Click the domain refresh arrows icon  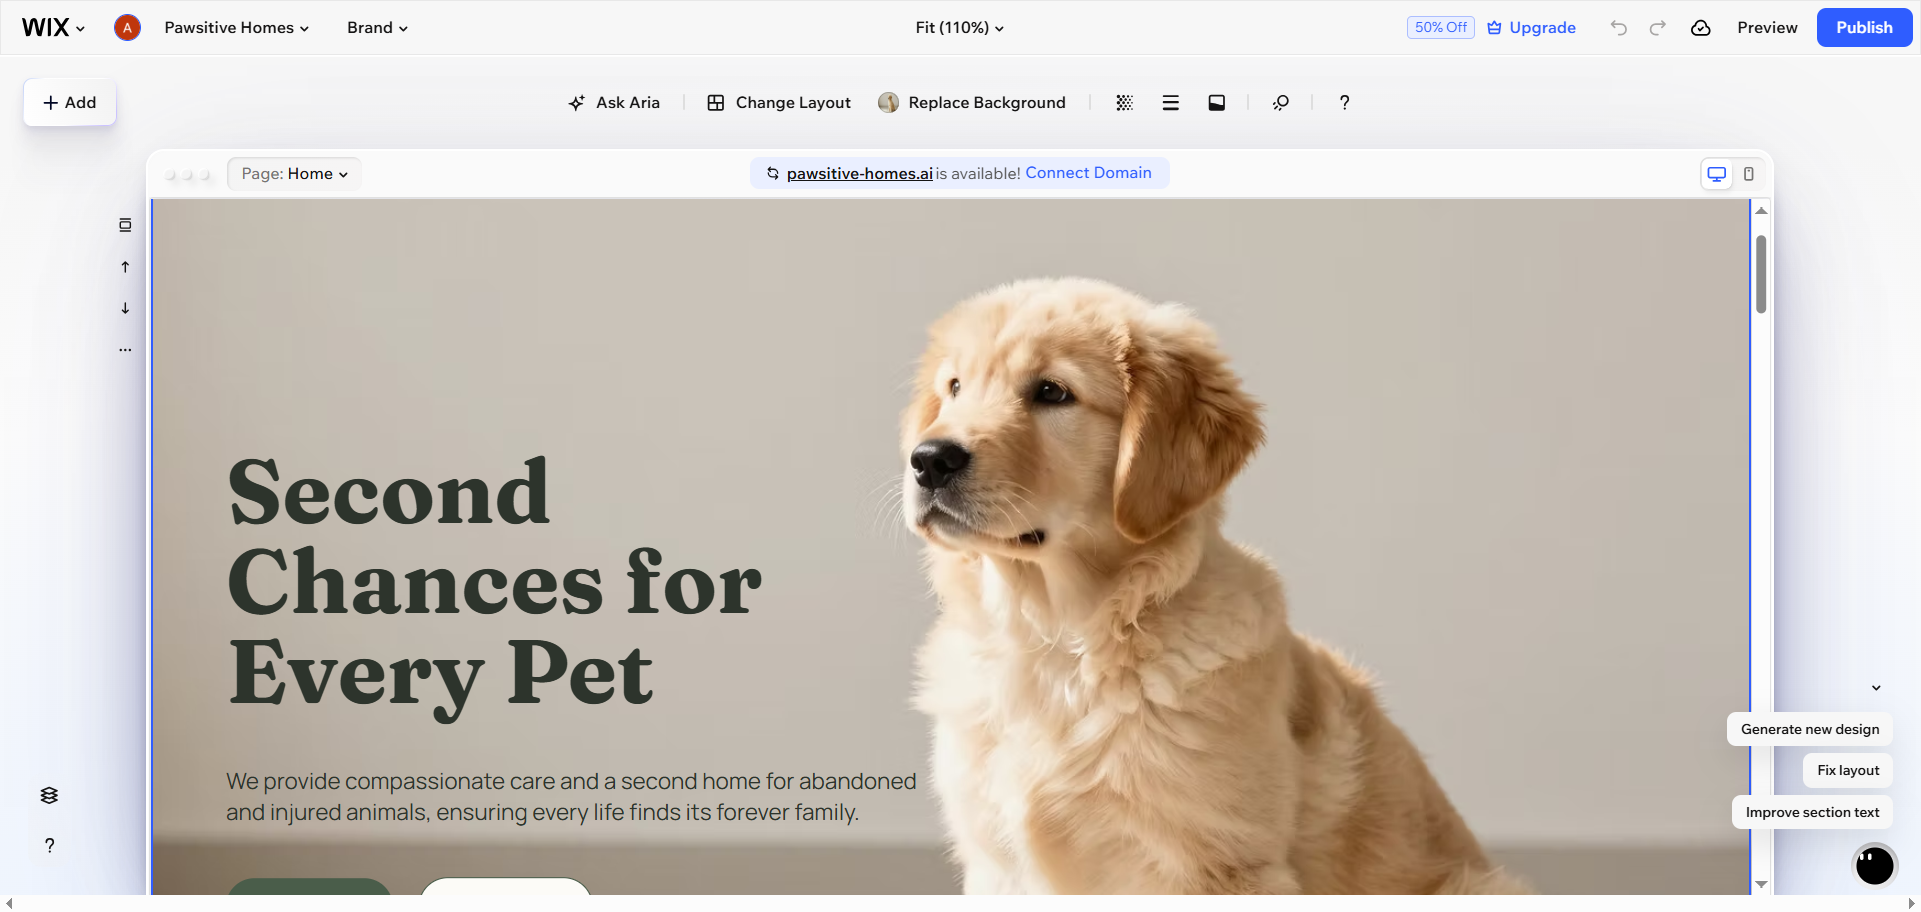(772, 173)
